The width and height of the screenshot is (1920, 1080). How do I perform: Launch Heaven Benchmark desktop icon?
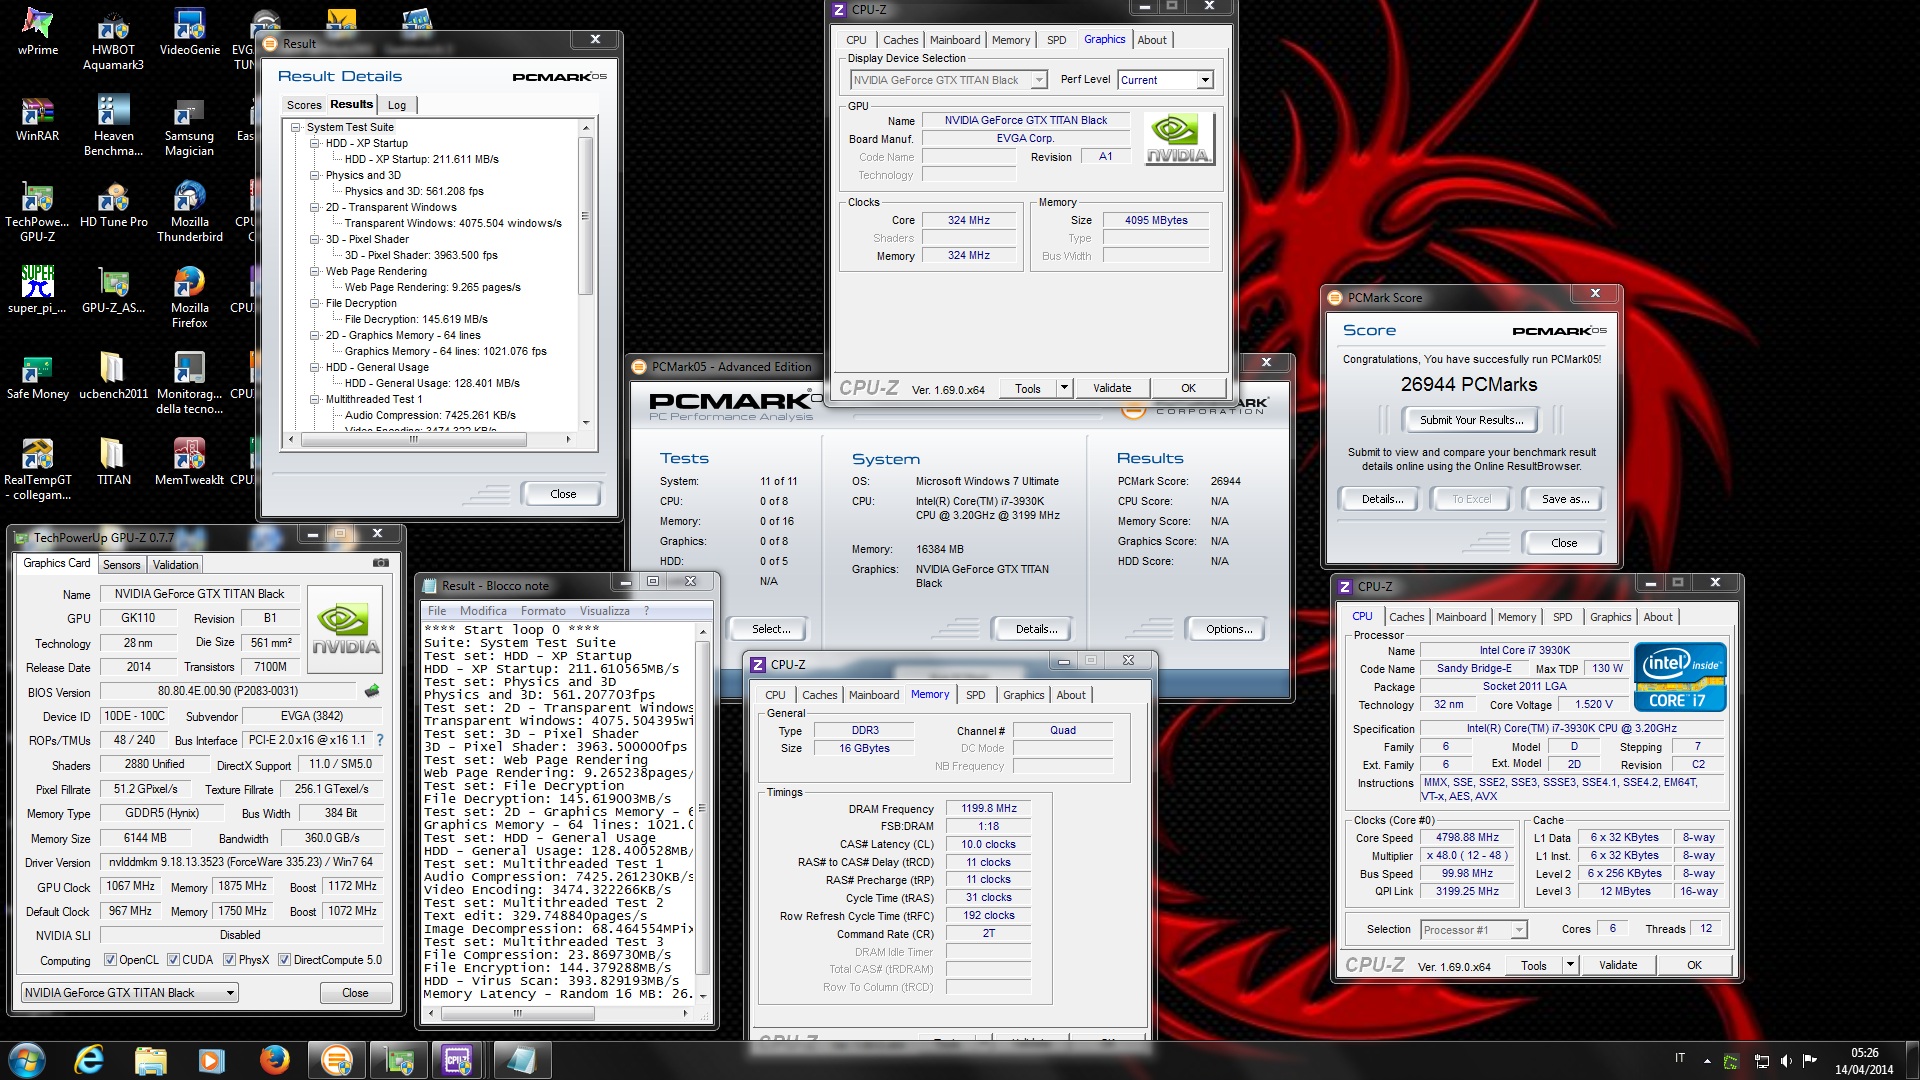113,125
